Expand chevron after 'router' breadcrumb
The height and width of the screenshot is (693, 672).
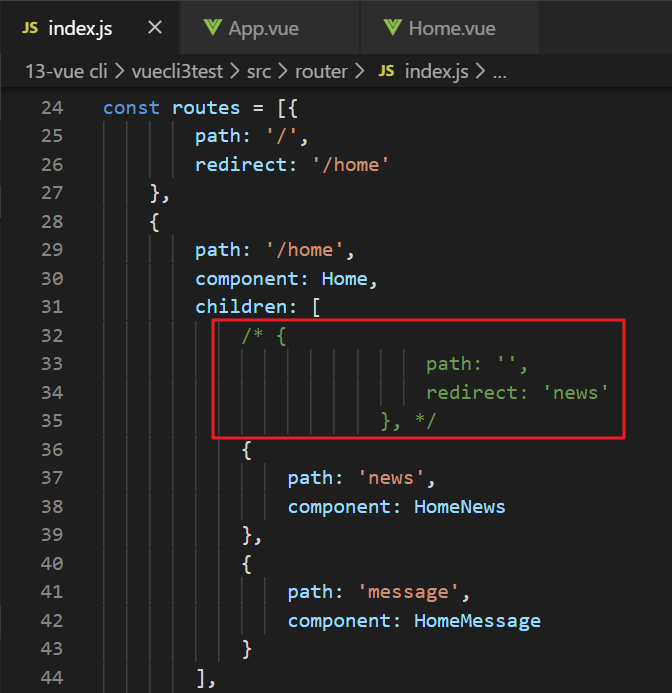click(x=359, y=71)
